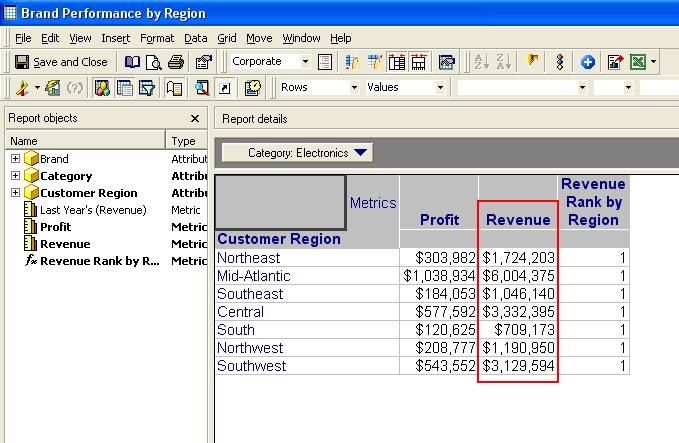Click the export to Excel icon
The height and width of the screenshot is (443, 679).
(638, 62)
